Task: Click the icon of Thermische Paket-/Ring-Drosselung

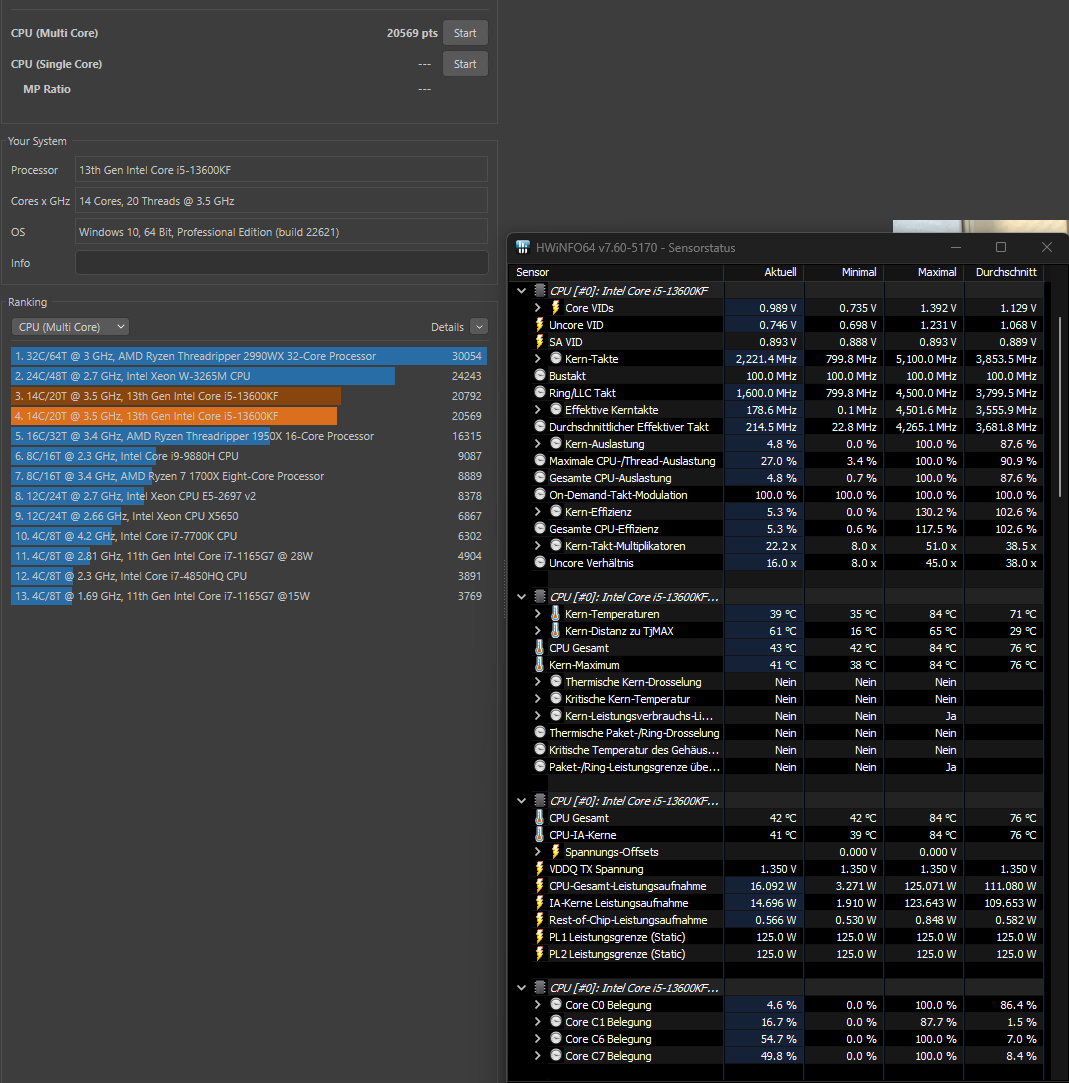Action: tap(540, 732)
